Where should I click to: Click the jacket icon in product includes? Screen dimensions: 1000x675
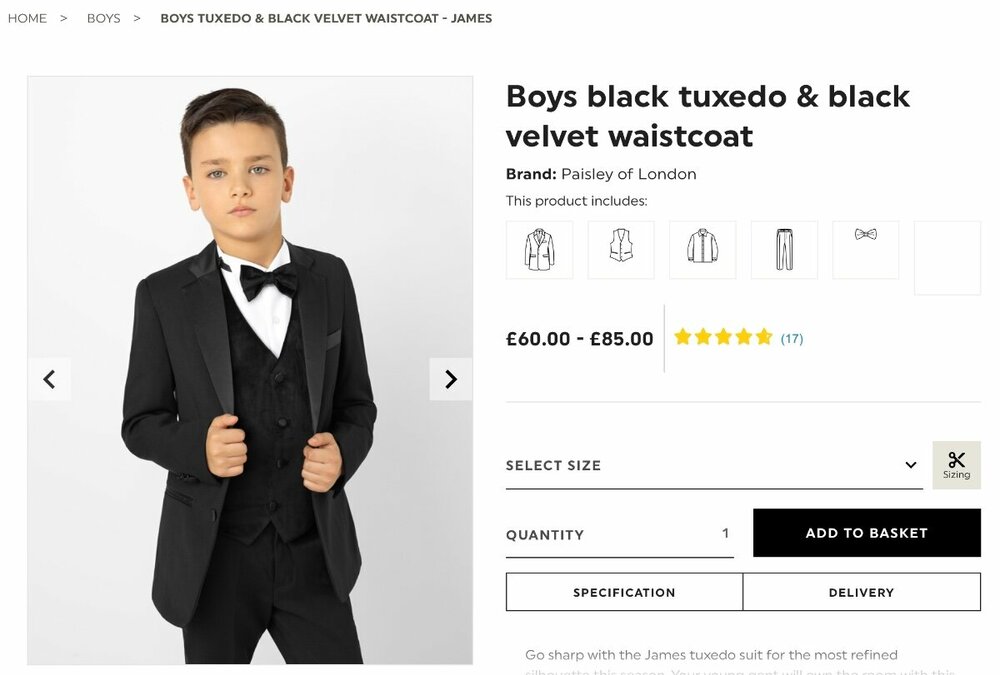pos(539,249)
